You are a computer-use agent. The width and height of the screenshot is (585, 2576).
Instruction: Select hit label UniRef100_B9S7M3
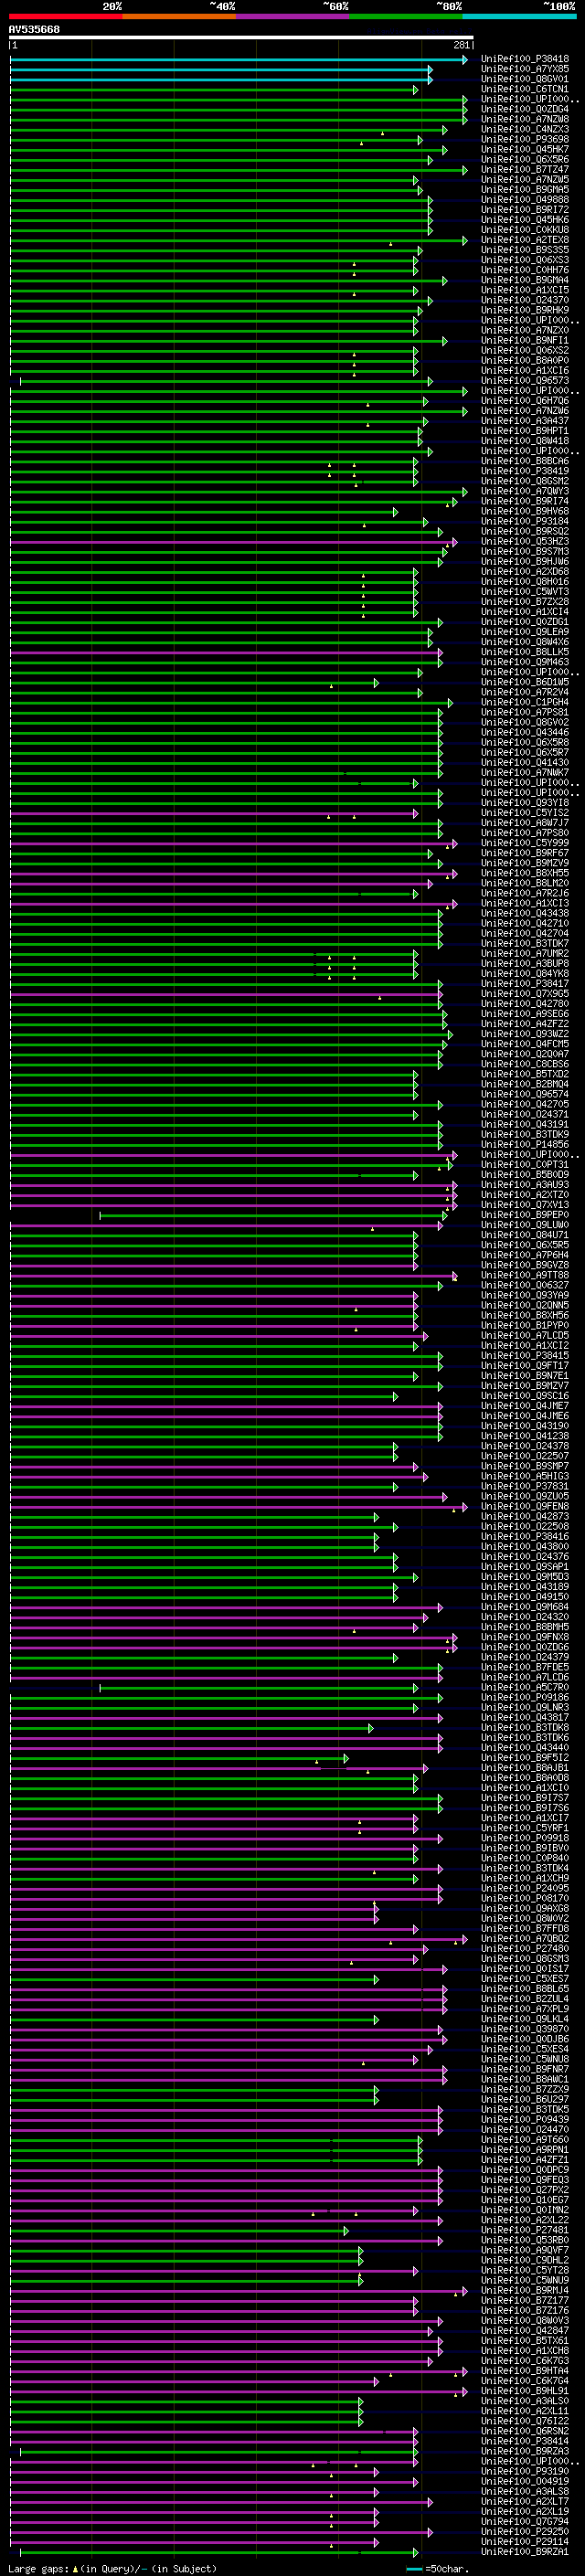coord(525,552)
